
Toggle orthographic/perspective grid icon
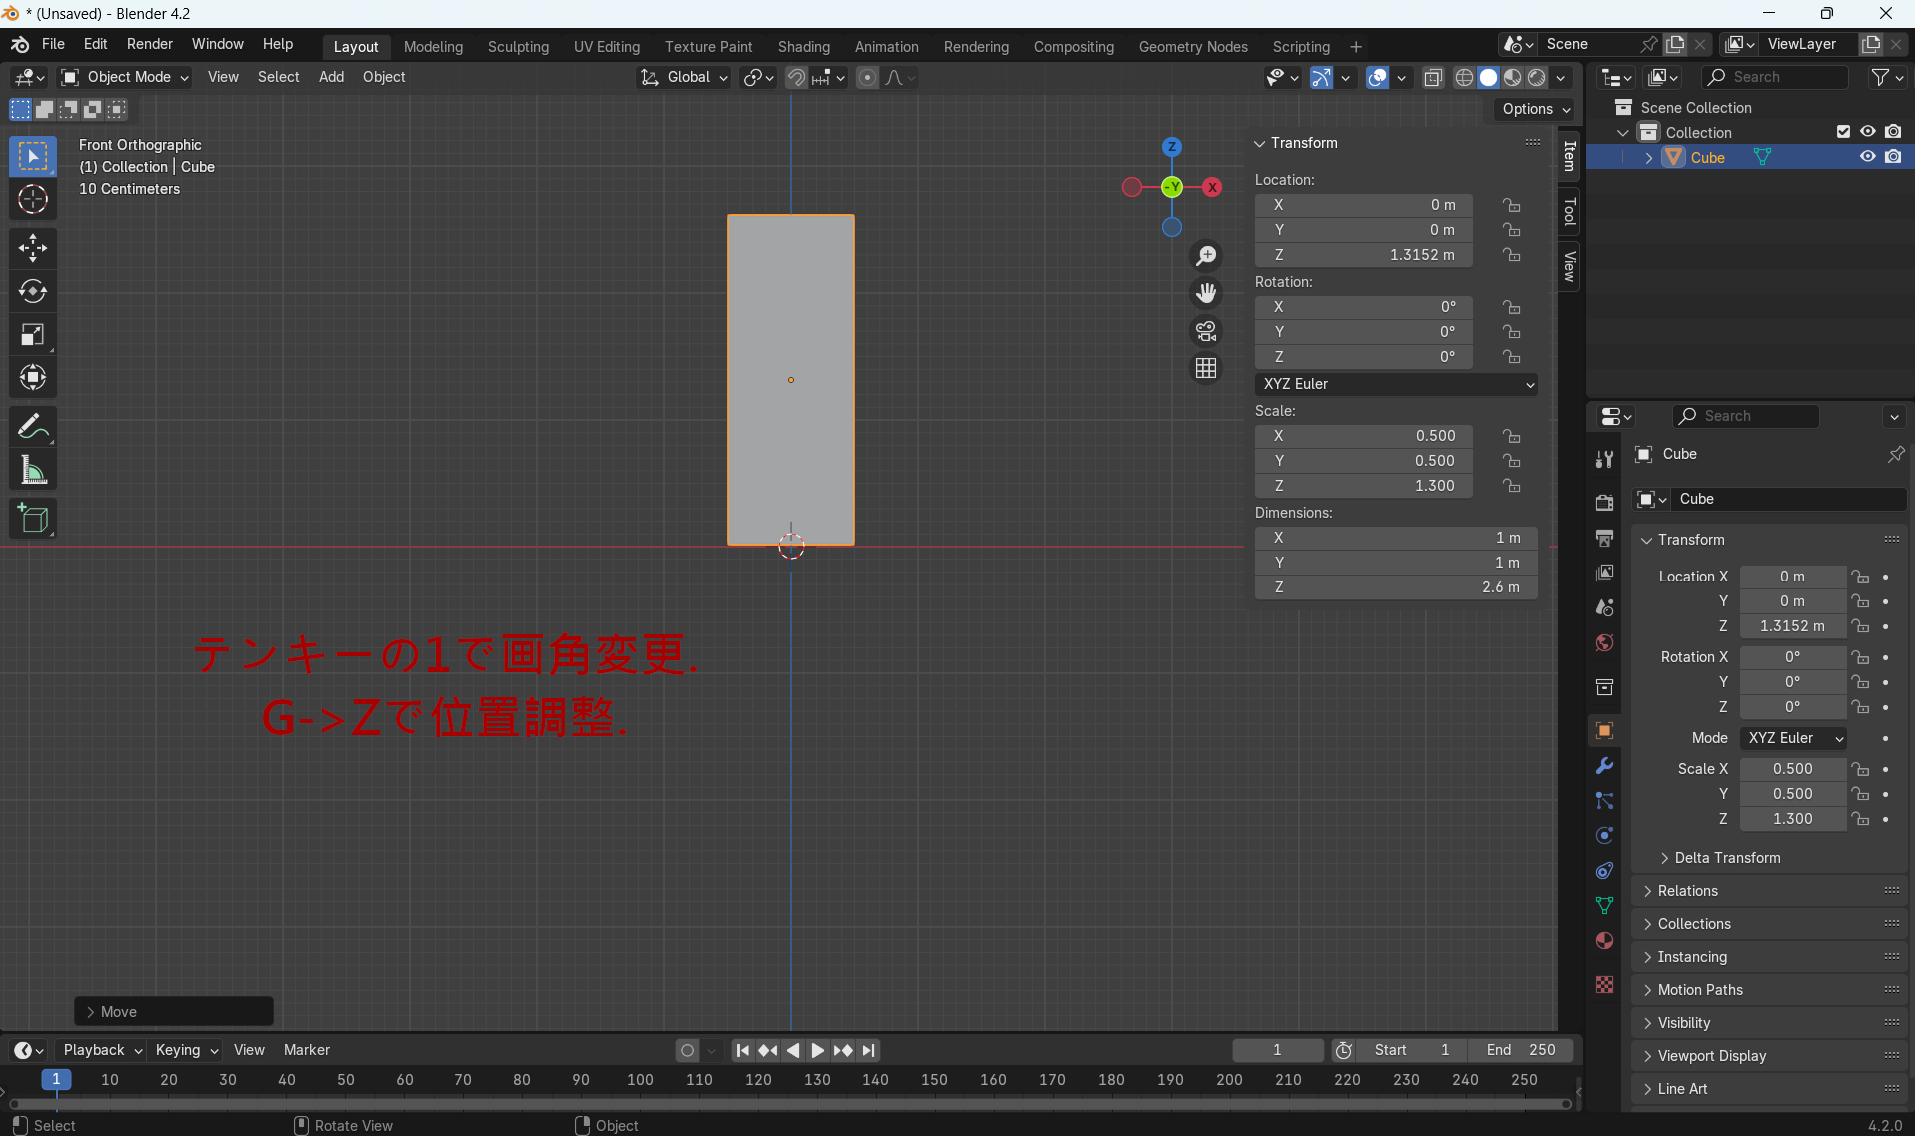[1207, 368]
